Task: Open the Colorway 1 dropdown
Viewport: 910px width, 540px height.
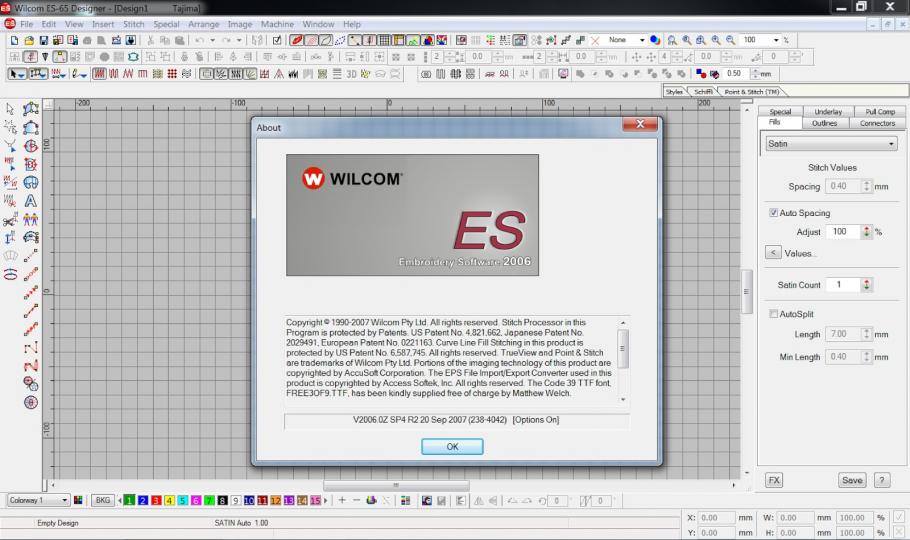Action: (x=39, y=500)
